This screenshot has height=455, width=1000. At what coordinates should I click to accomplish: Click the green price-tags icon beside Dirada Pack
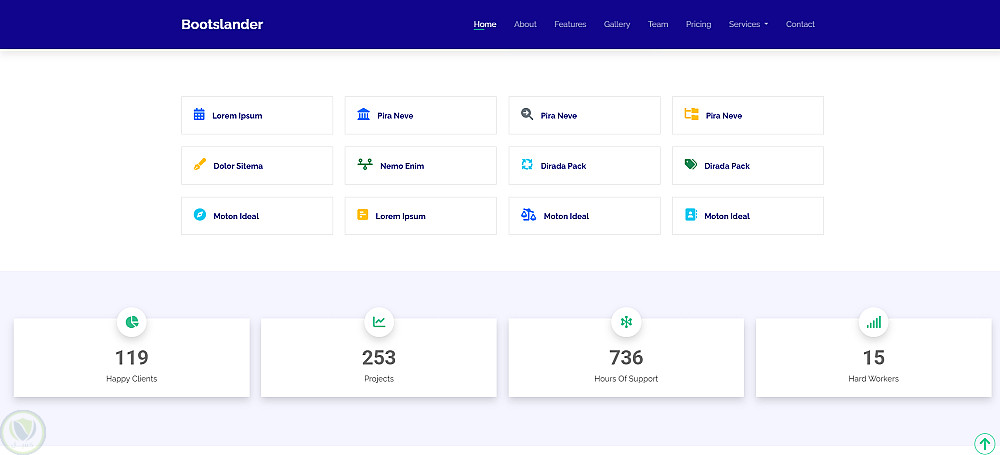[691, 165]
